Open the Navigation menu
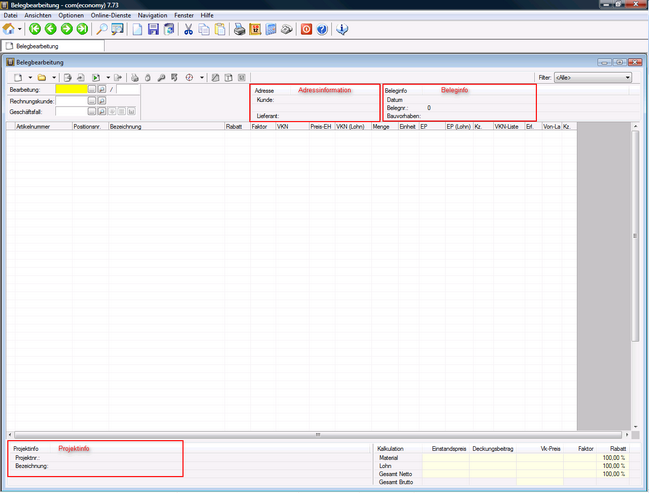The height and width of the screenshot is (493, 649). click(x=152, y=15)
